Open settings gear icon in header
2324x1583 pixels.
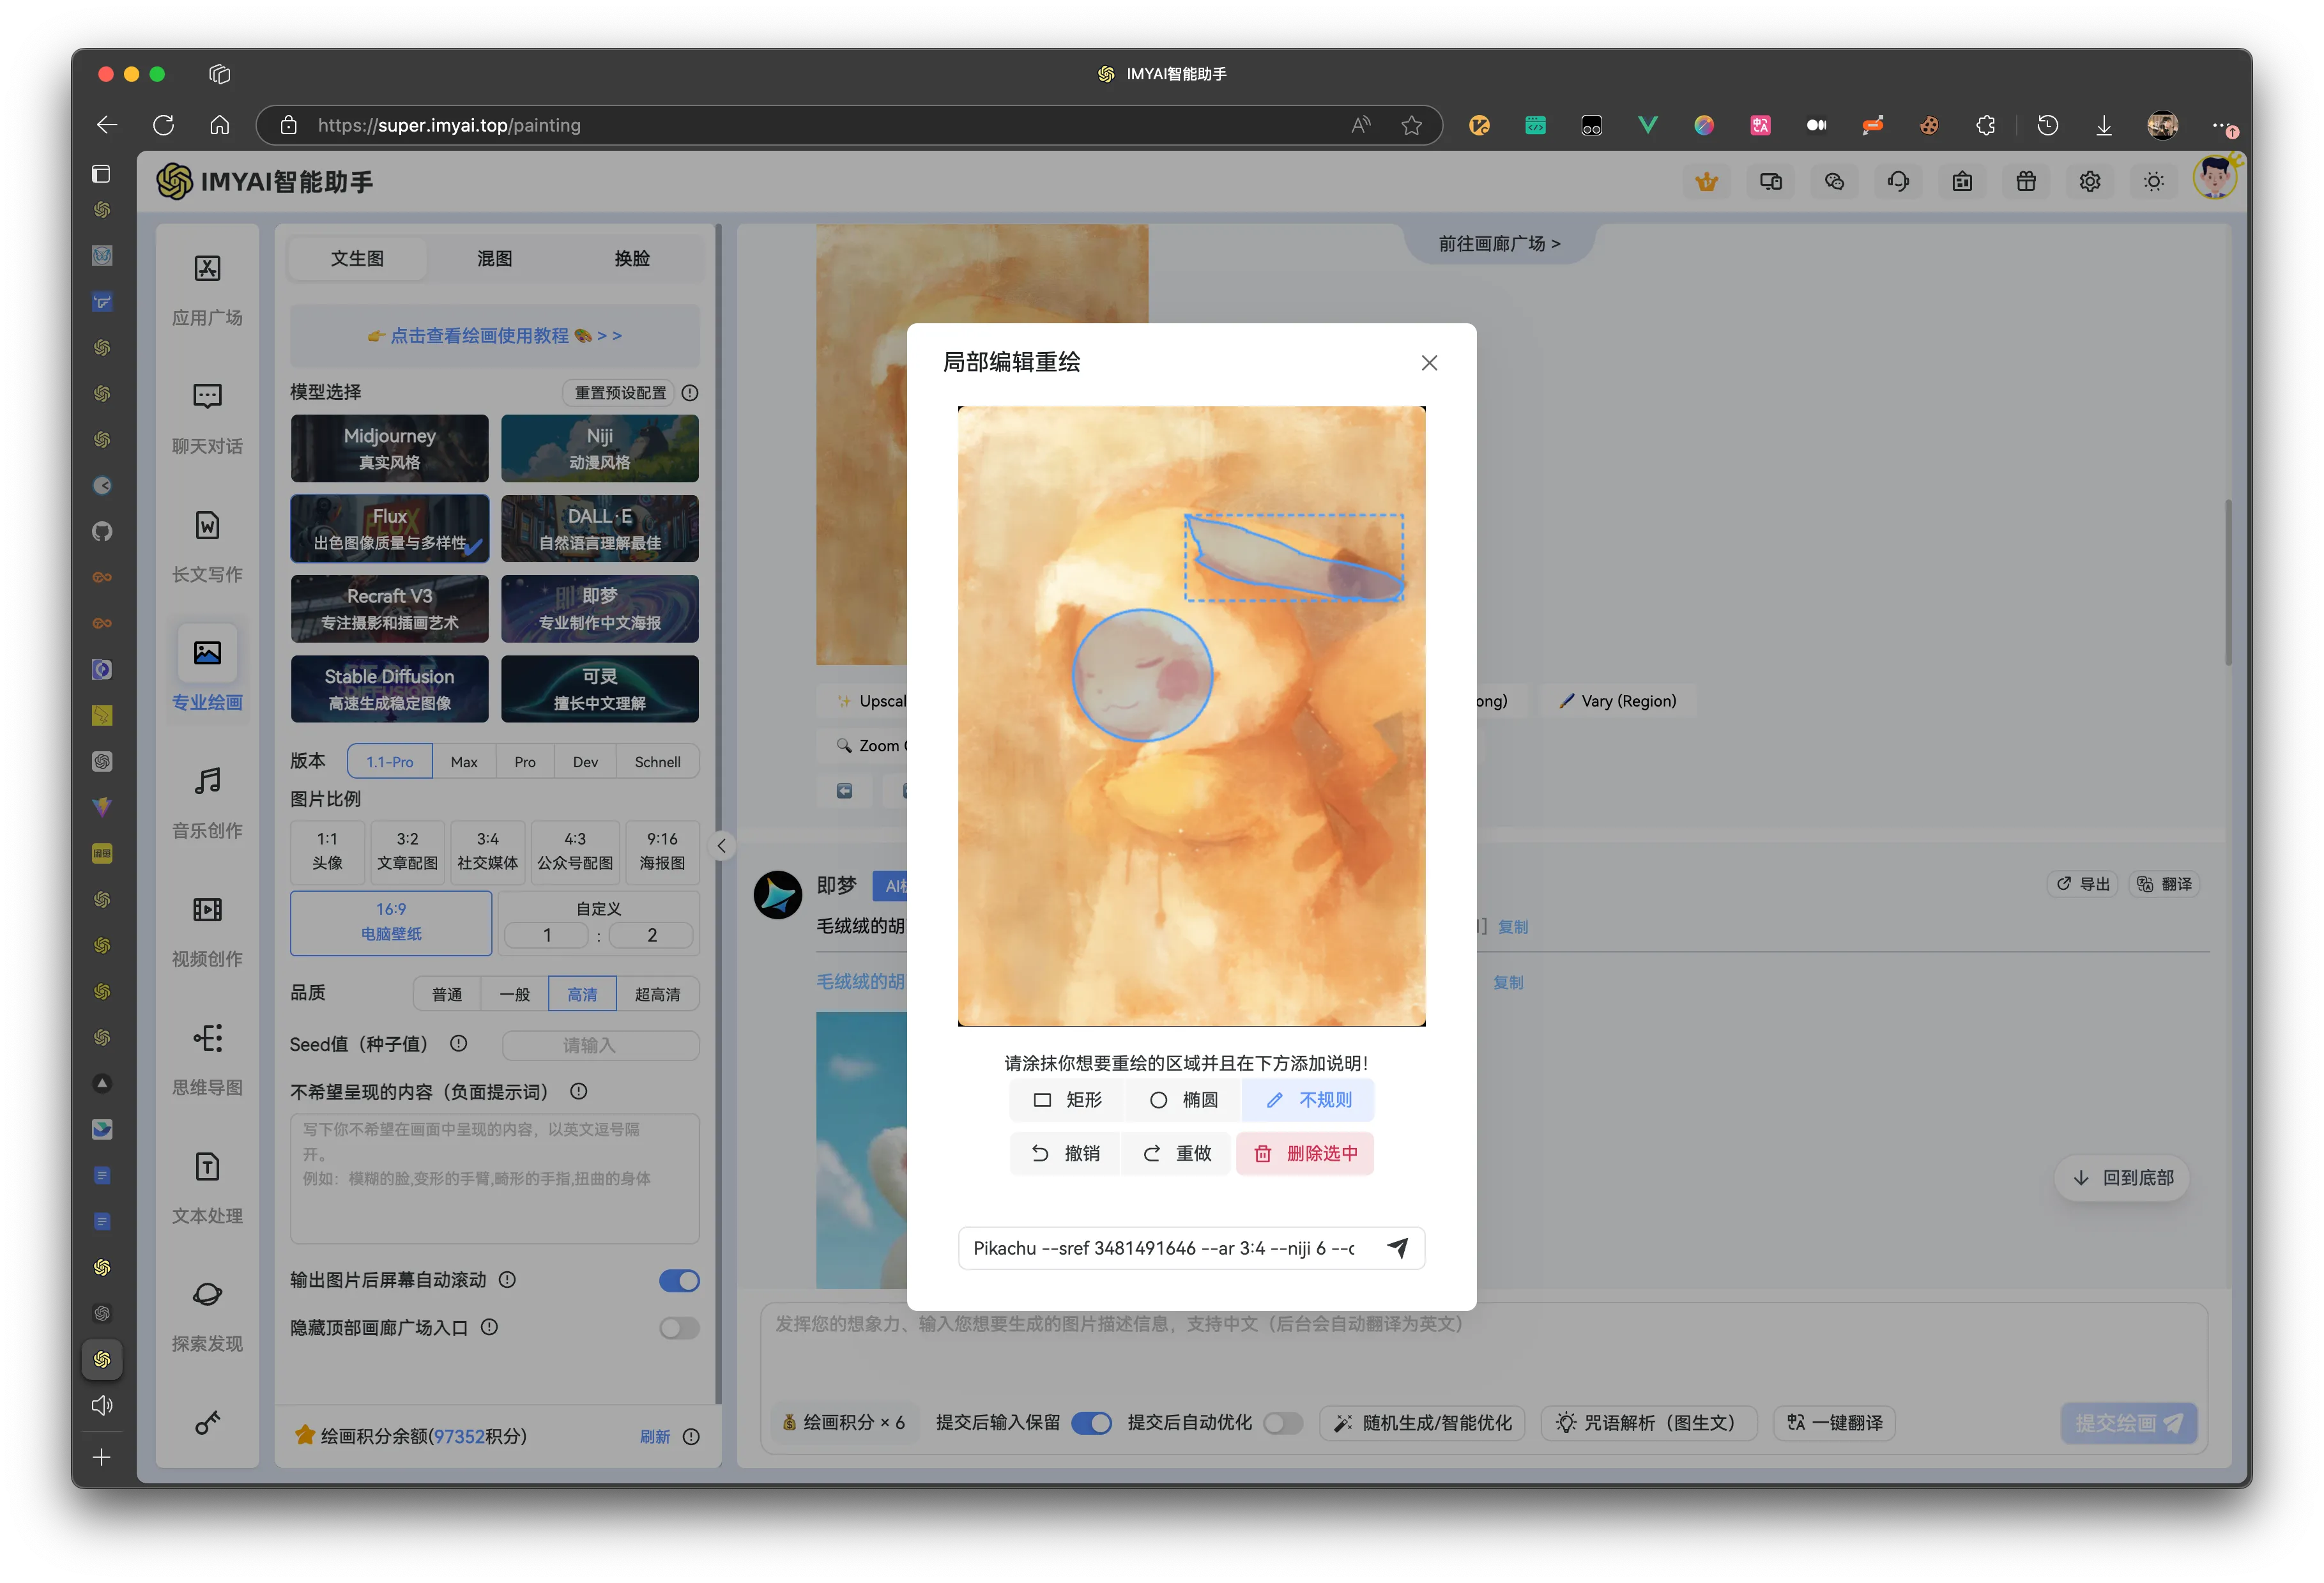pyautogui.click(x=2090, y=182)
